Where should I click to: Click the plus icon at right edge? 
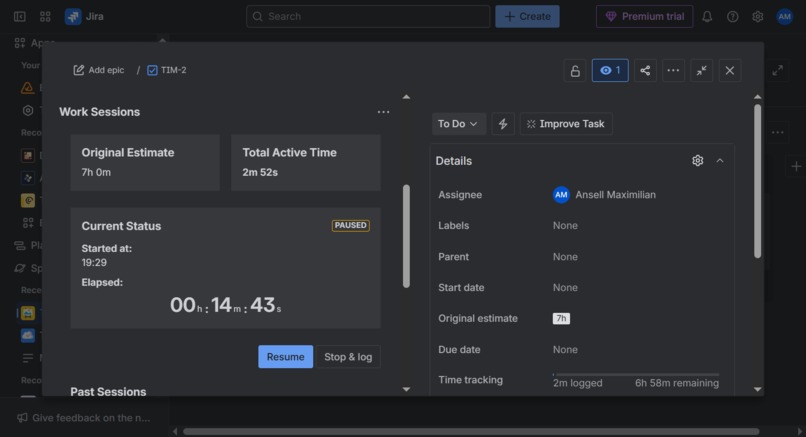(x=796, y=166)
